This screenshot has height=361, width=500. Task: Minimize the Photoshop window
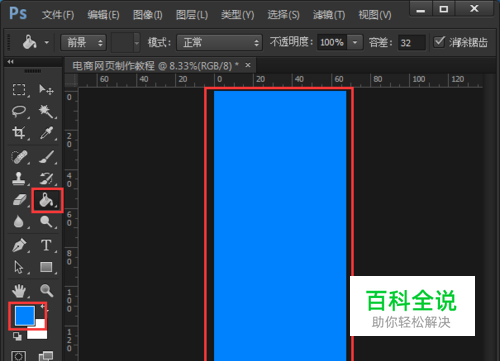click(x=421, y=9)
